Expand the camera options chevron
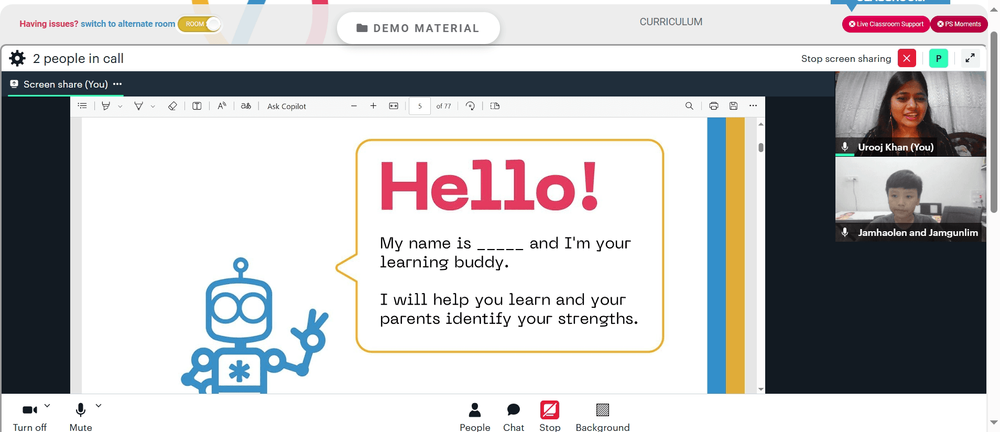 [47, 405]
